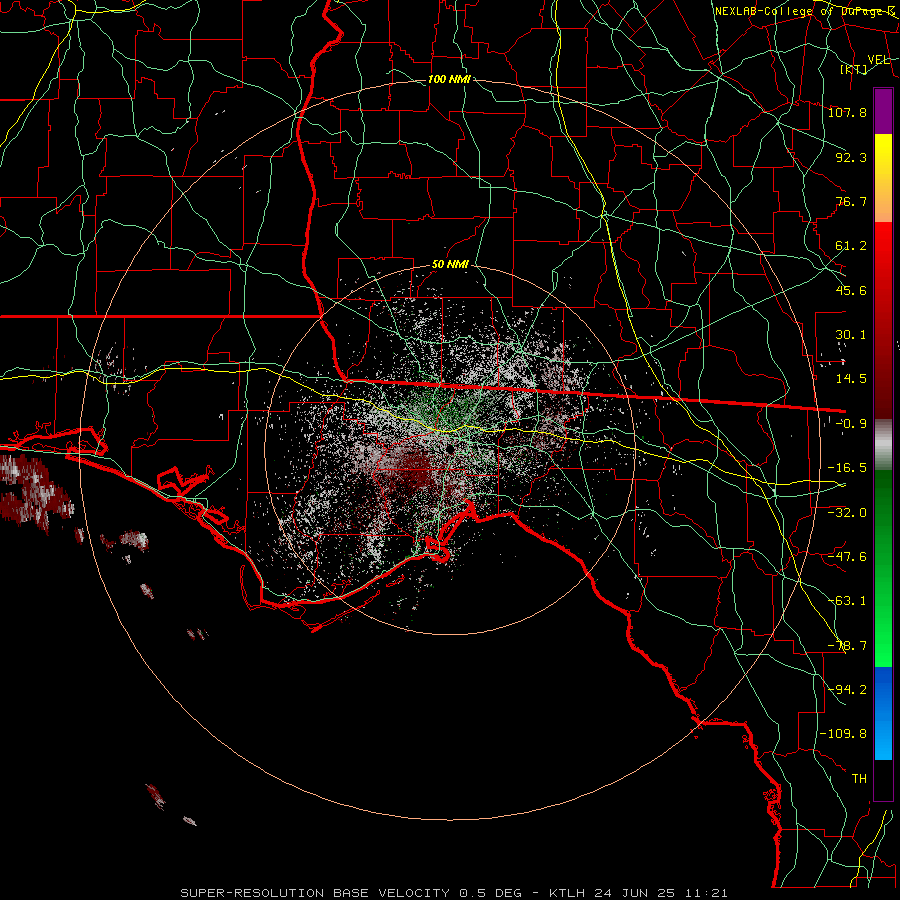This screenshot has height=900, width=900.
Task: Select the -94.2 value on velocity scale
Action: point(847,690)
